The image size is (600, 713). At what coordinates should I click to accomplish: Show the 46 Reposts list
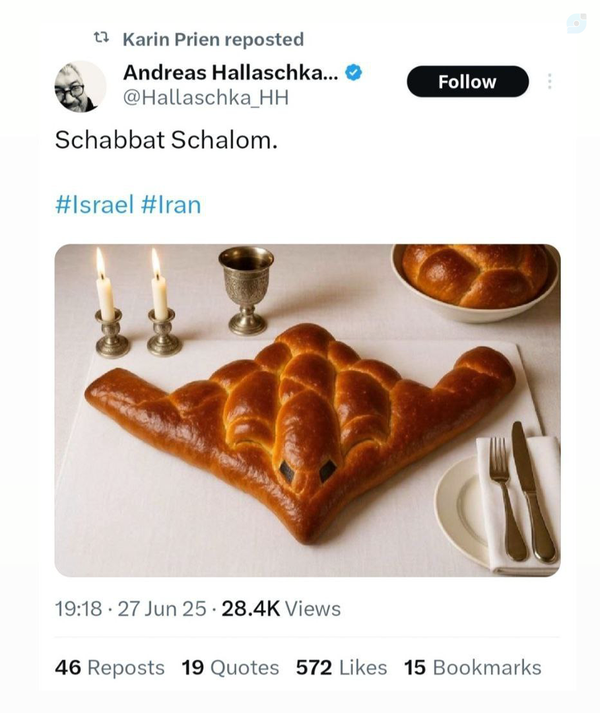pyautogui.click(x=109, y=668)
